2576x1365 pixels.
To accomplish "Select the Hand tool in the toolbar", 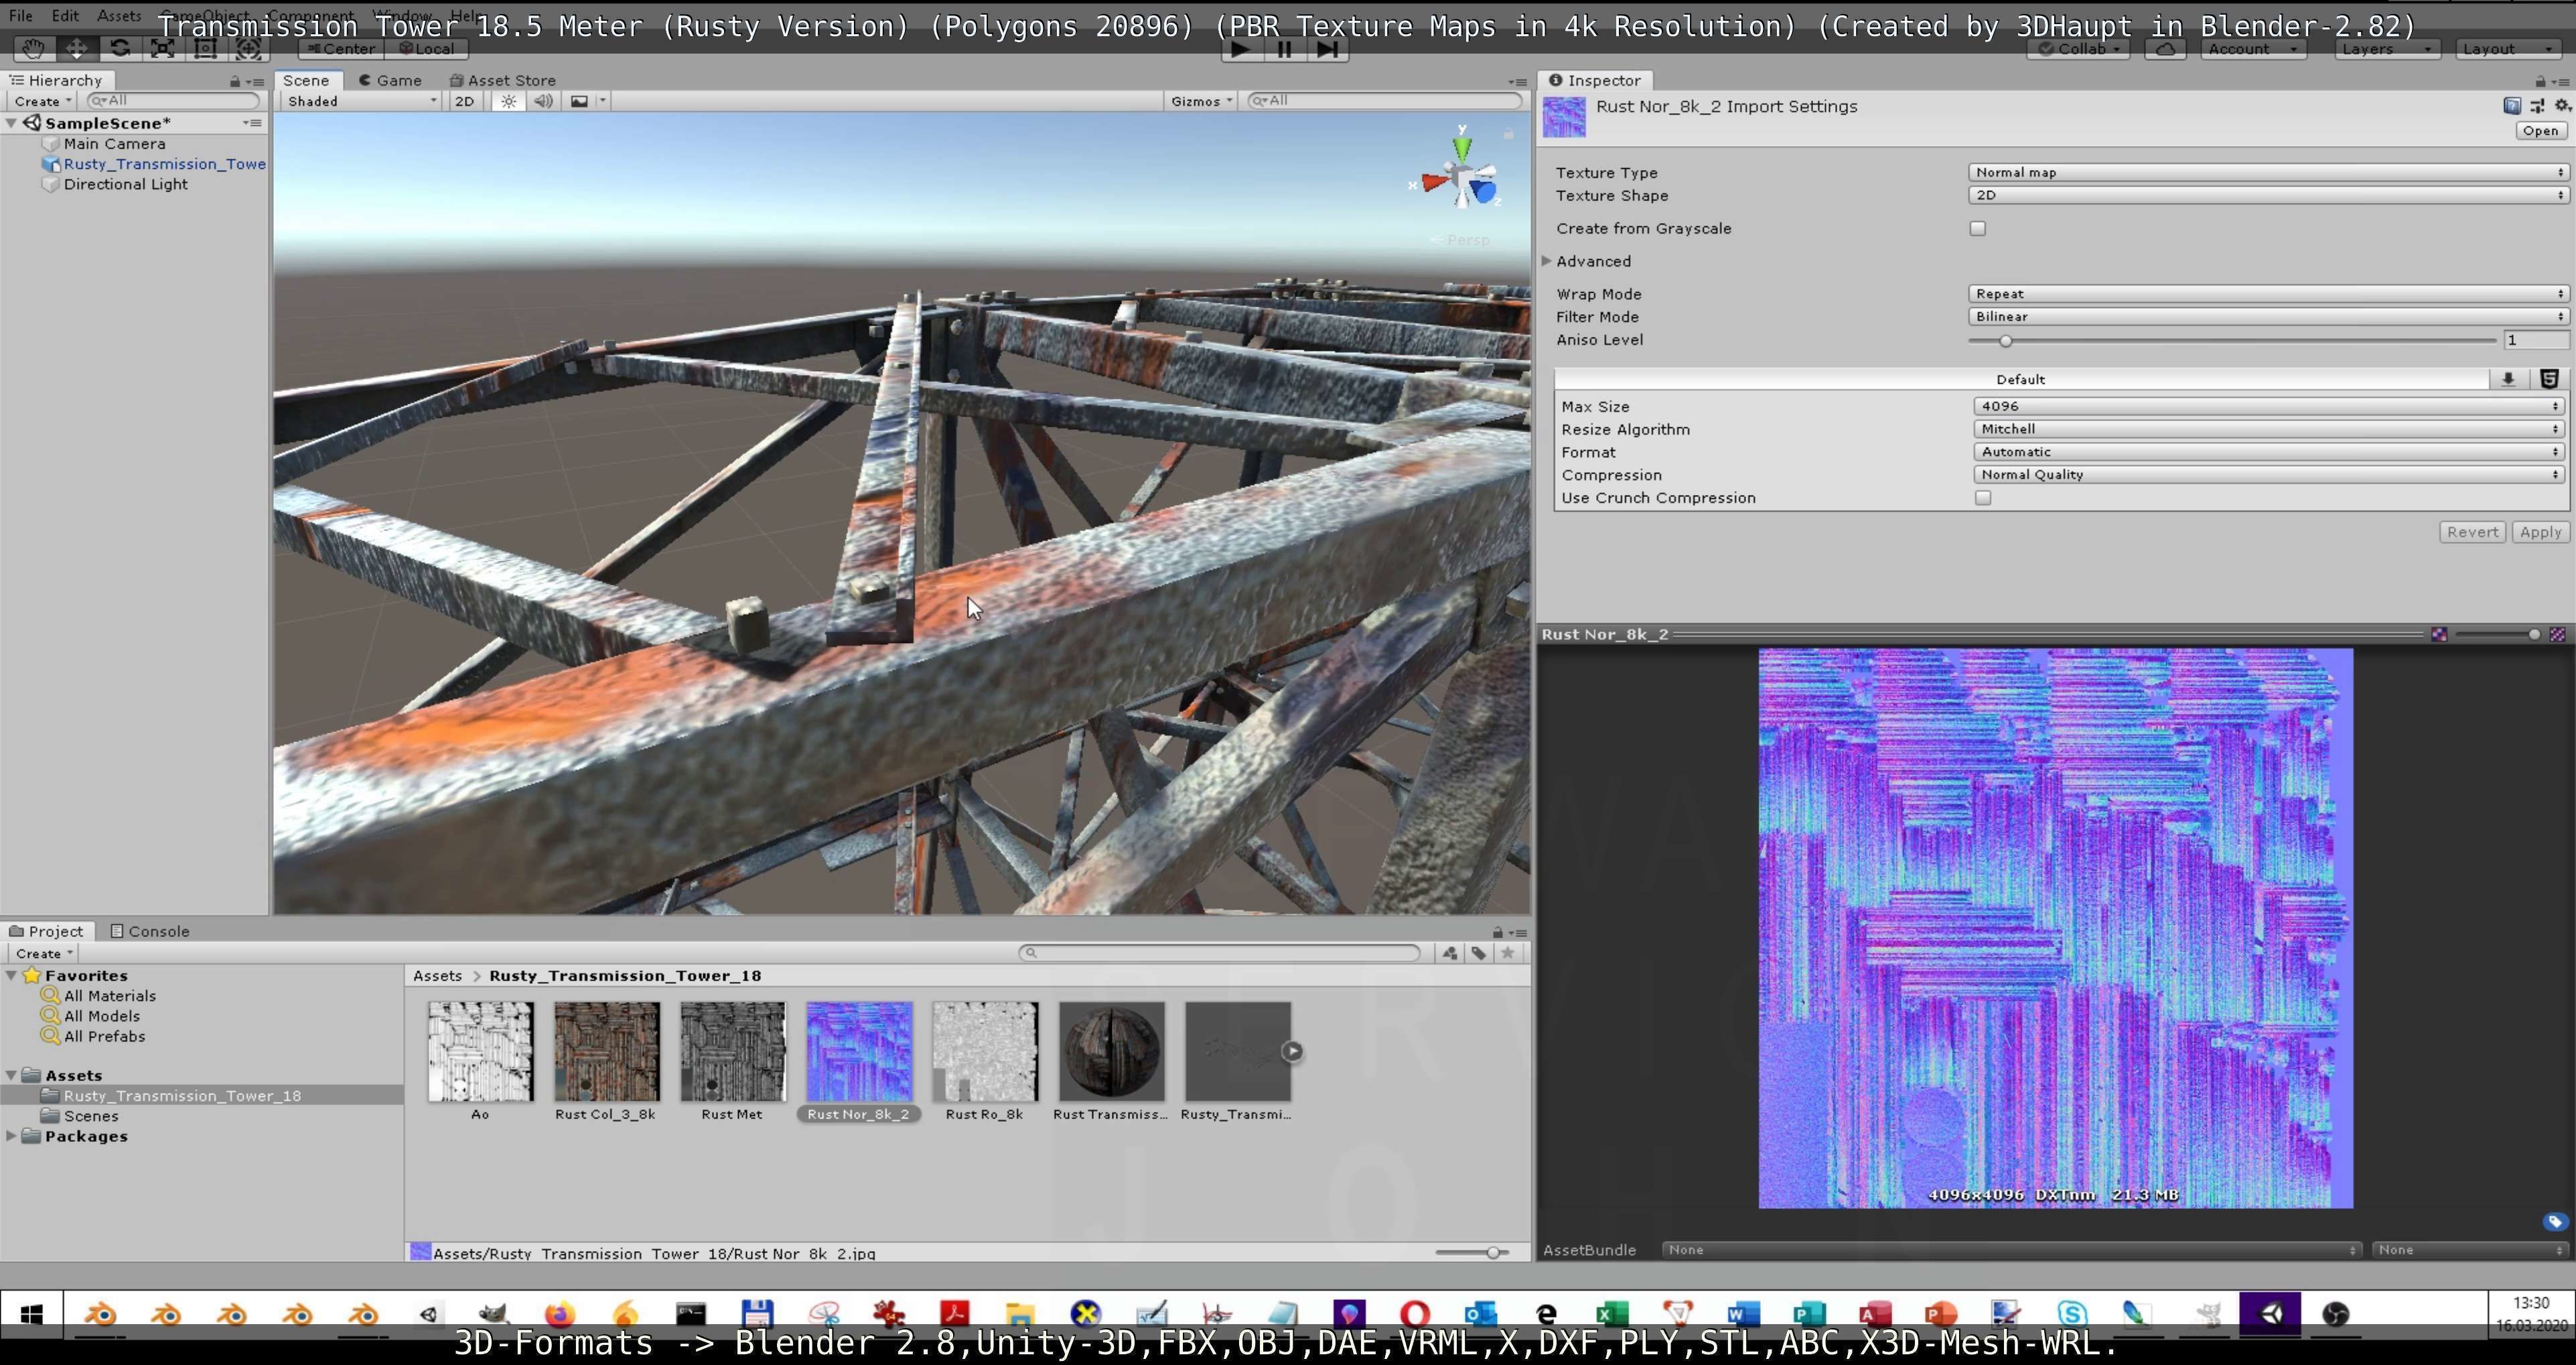I will pyautogui.click(x=33, y=48).
